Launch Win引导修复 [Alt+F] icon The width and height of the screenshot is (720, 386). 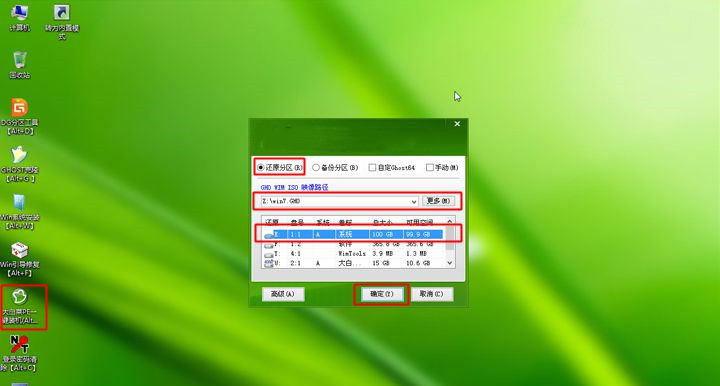tap(19, 259)
